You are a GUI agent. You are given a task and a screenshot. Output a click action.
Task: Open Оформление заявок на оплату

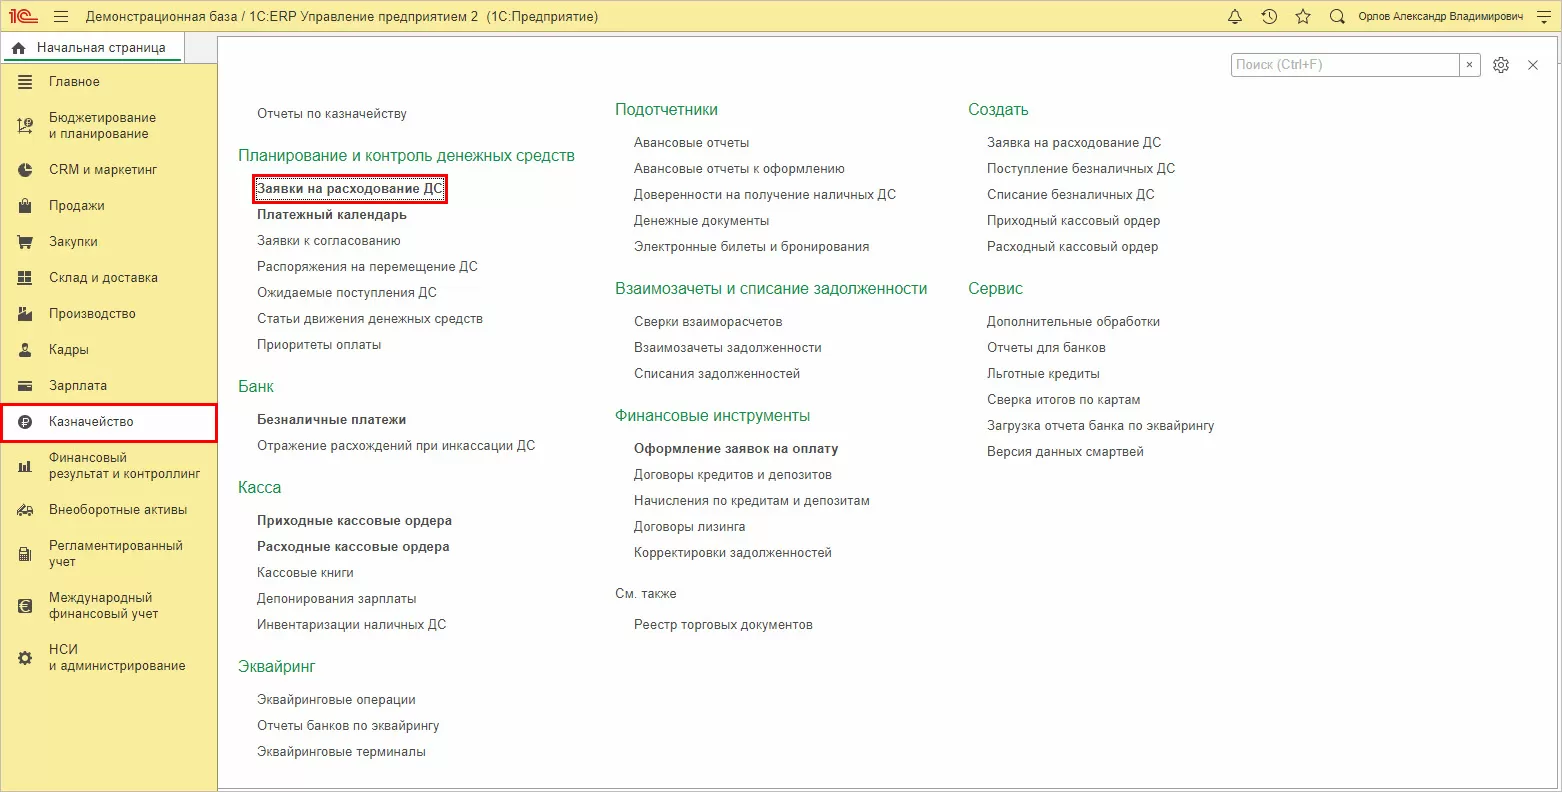pos(736,449)
